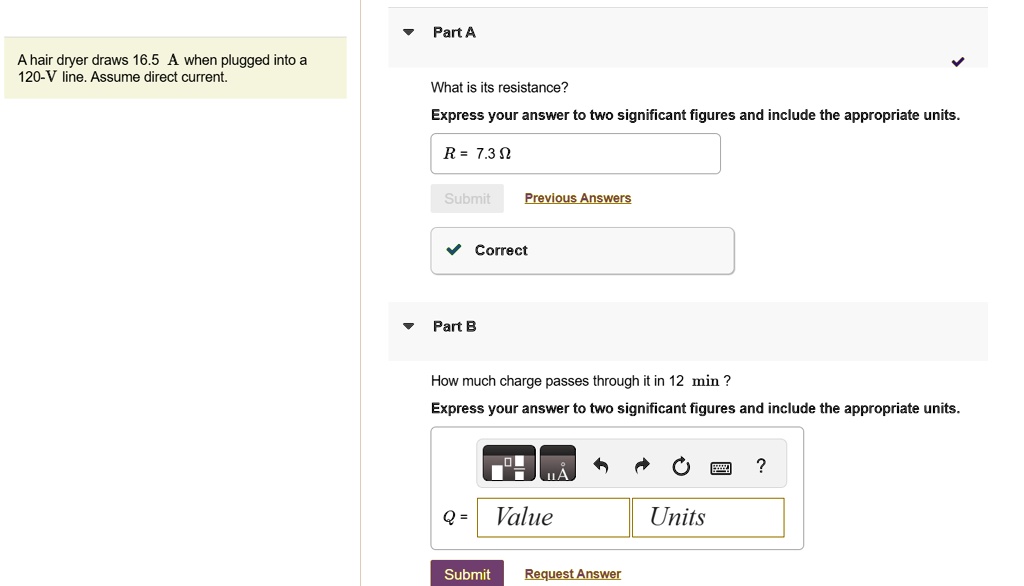
Task: Click the resistance answer box R = 7.3 Ω
Action: [x=575, y=154]
